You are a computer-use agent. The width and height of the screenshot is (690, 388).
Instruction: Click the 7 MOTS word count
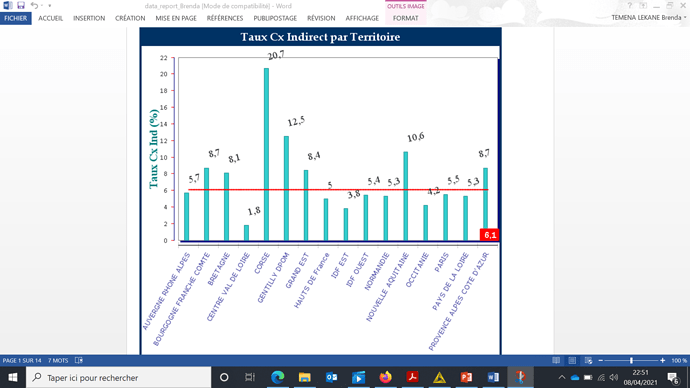pos(58,360)
